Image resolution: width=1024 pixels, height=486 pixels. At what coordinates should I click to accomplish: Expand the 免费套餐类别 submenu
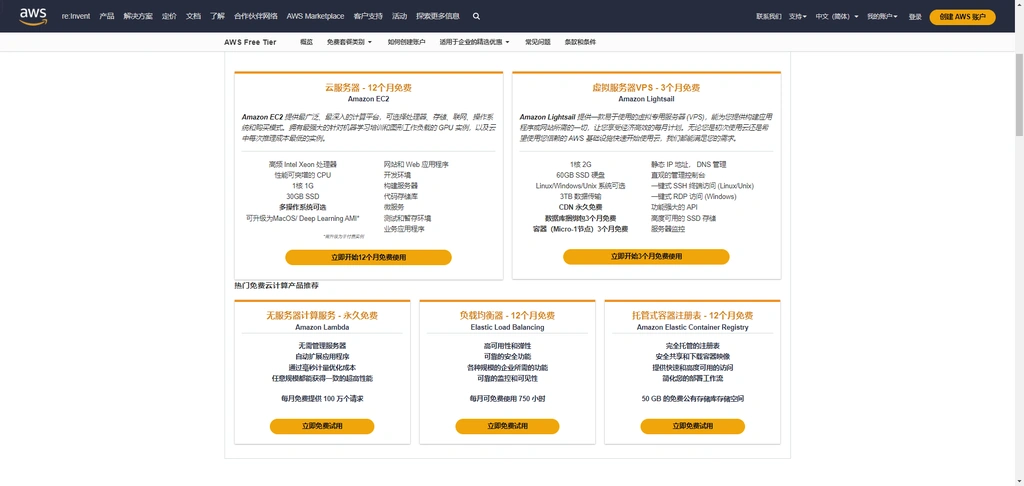click(349, 42)
